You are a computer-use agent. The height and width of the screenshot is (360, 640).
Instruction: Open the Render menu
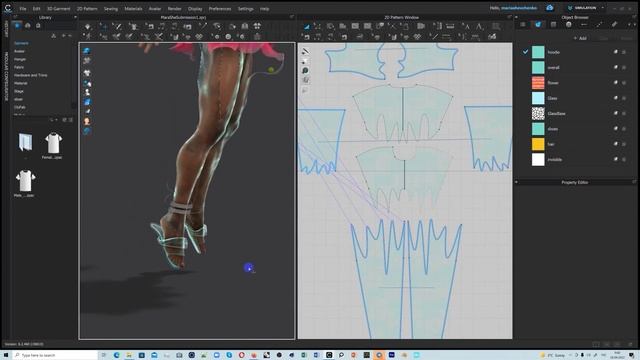click(x=174, y=9)
